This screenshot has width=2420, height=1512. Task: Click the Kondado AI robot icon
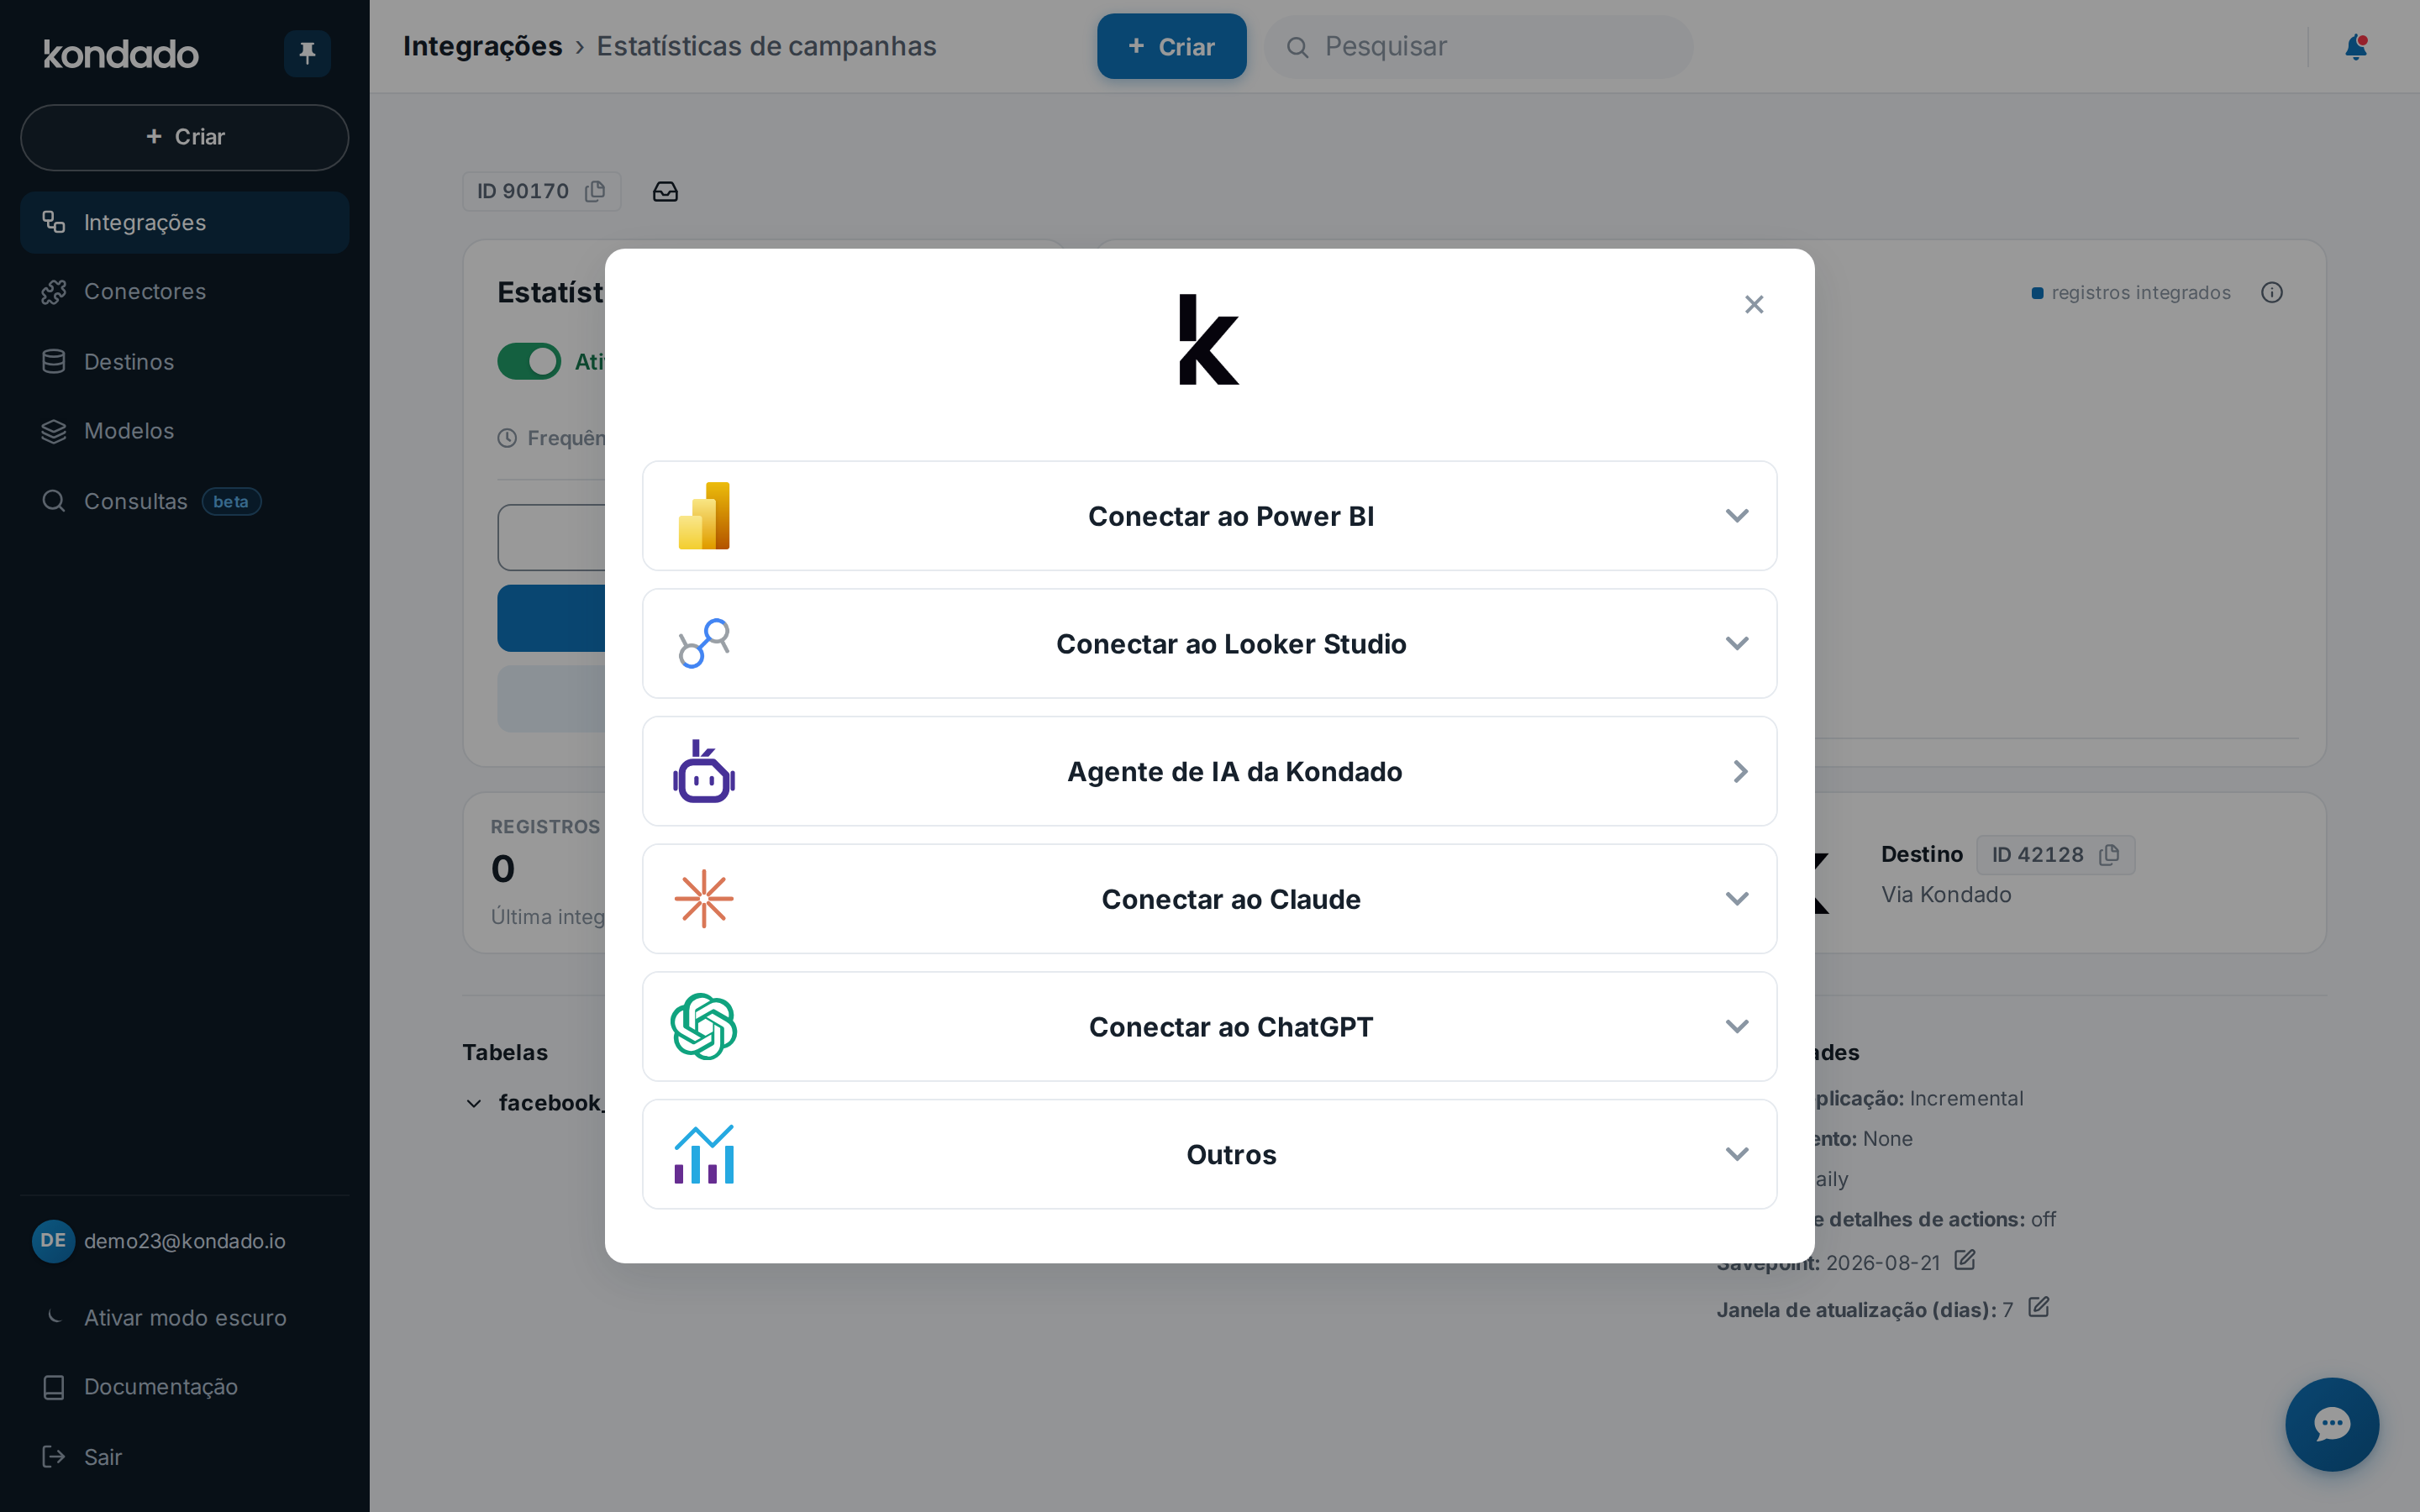point(704,771)
